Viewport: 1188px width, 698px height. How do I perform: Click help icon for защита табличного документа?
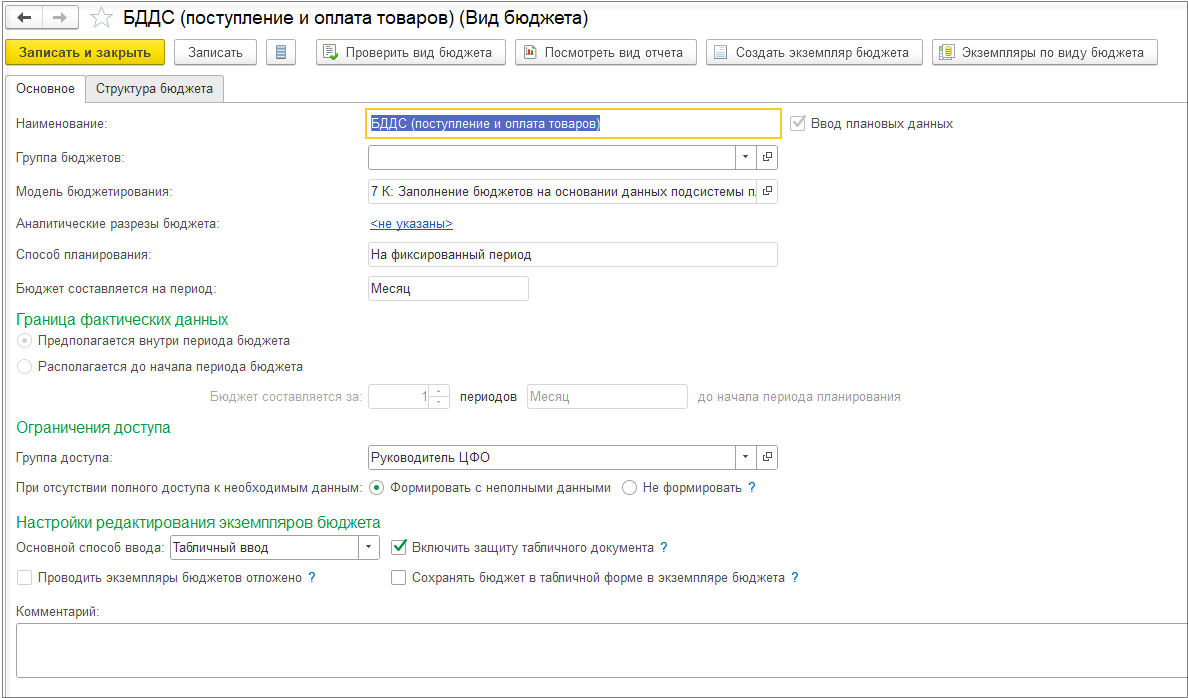[664, 548]
